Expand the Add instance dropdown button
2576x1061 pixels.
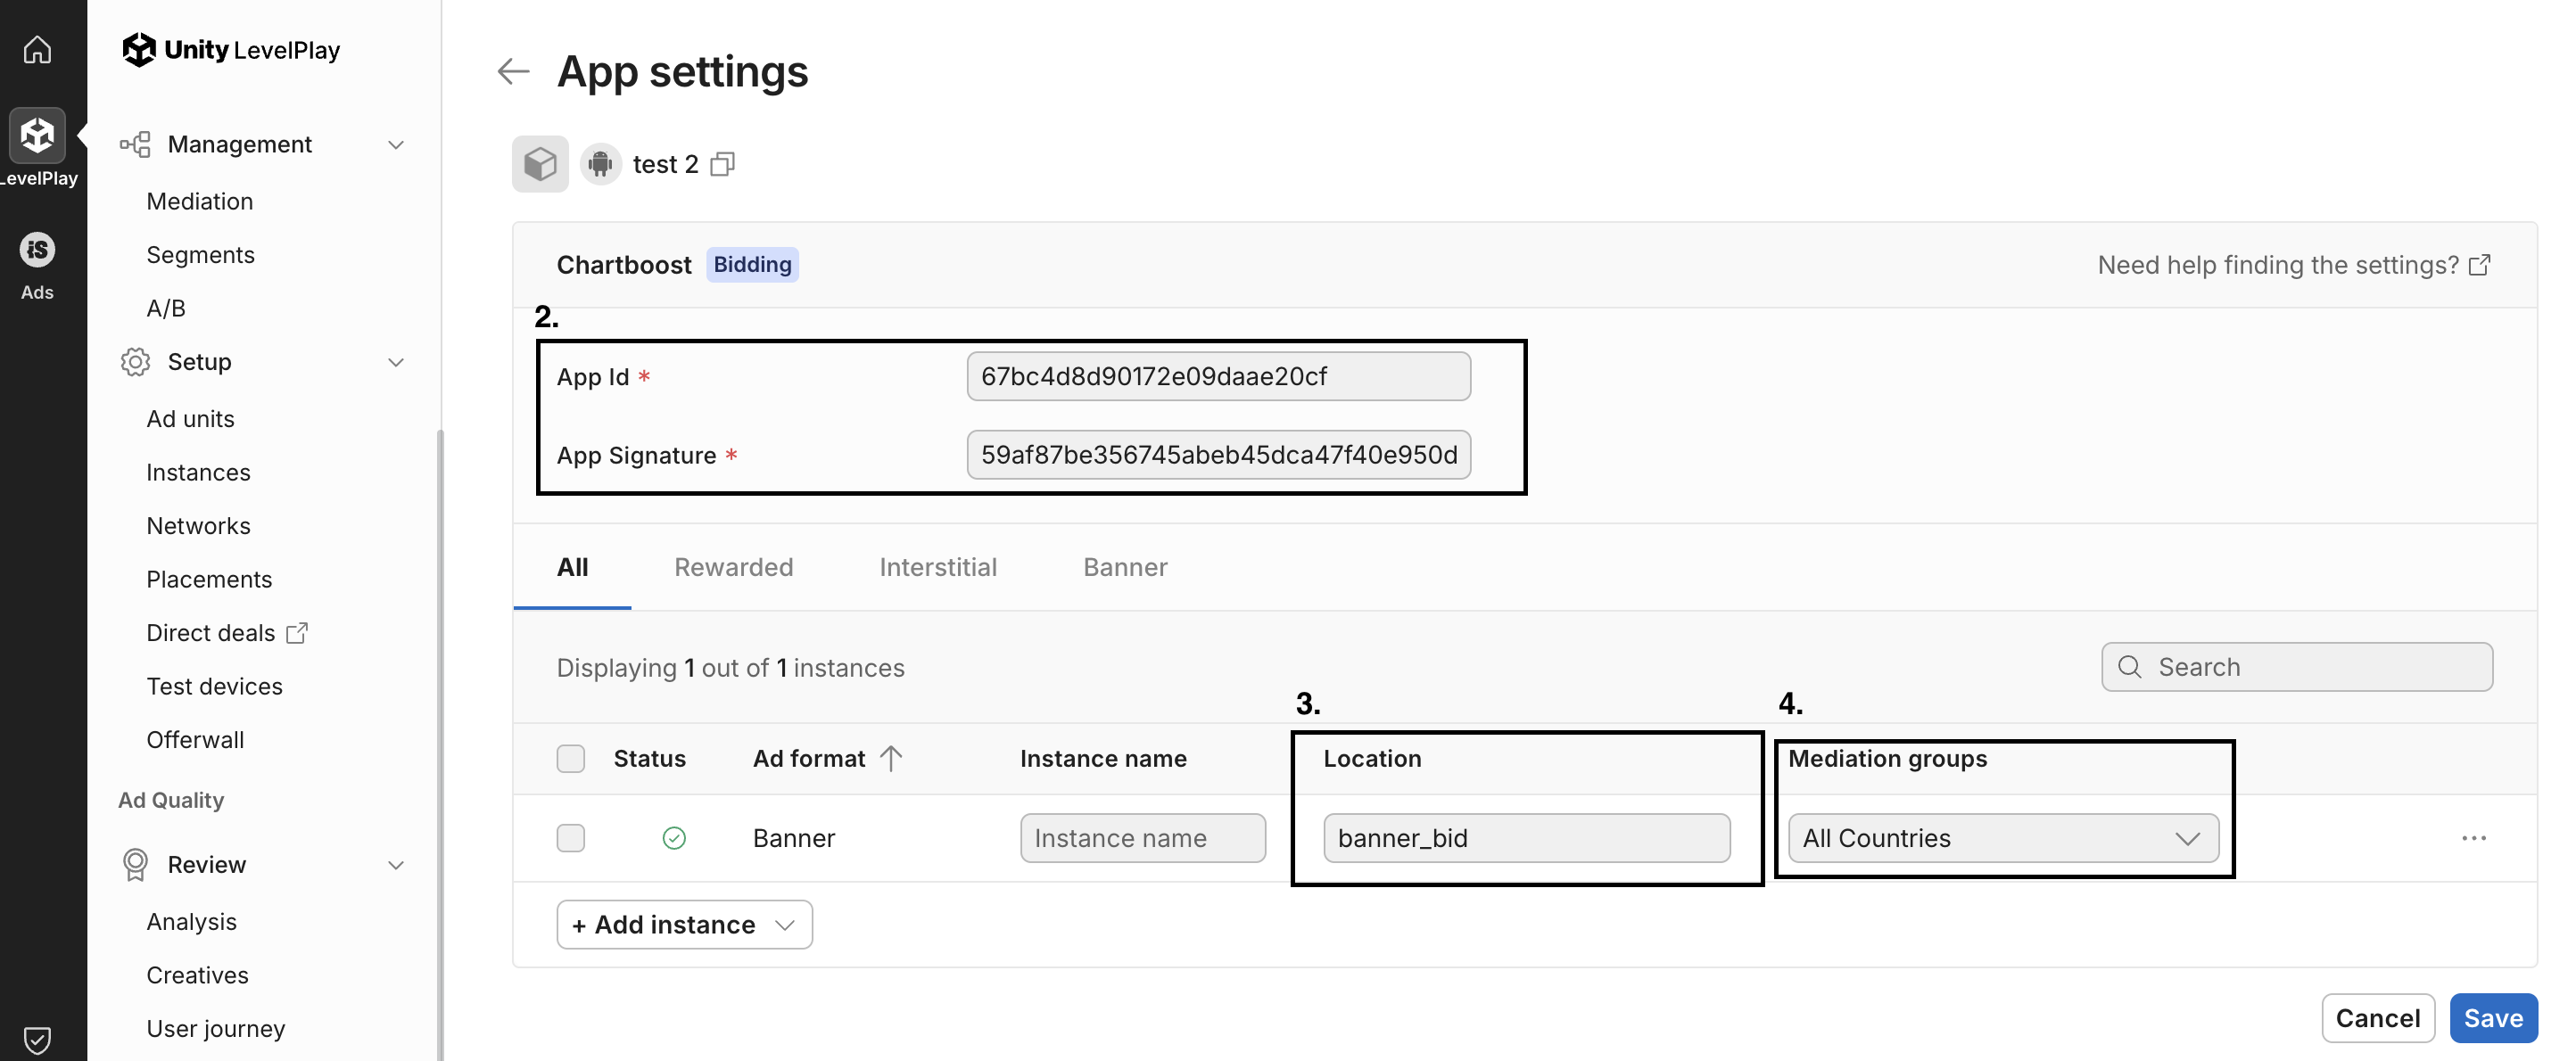coord(684,924)
